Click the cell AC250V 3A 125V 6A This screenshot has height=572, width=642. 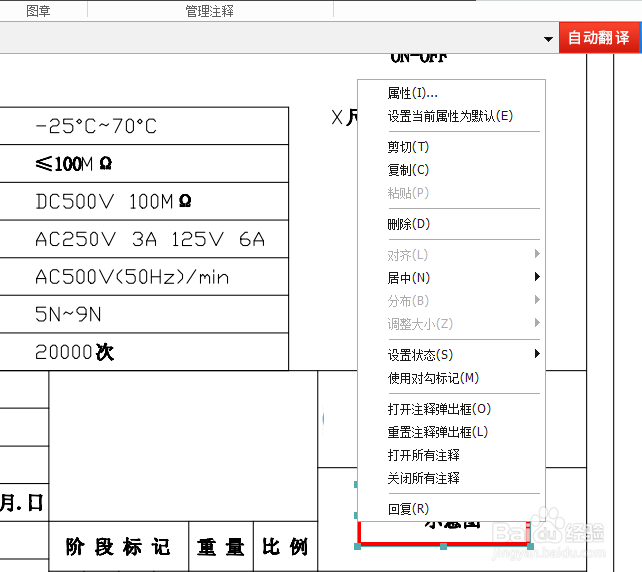[144, 239]
